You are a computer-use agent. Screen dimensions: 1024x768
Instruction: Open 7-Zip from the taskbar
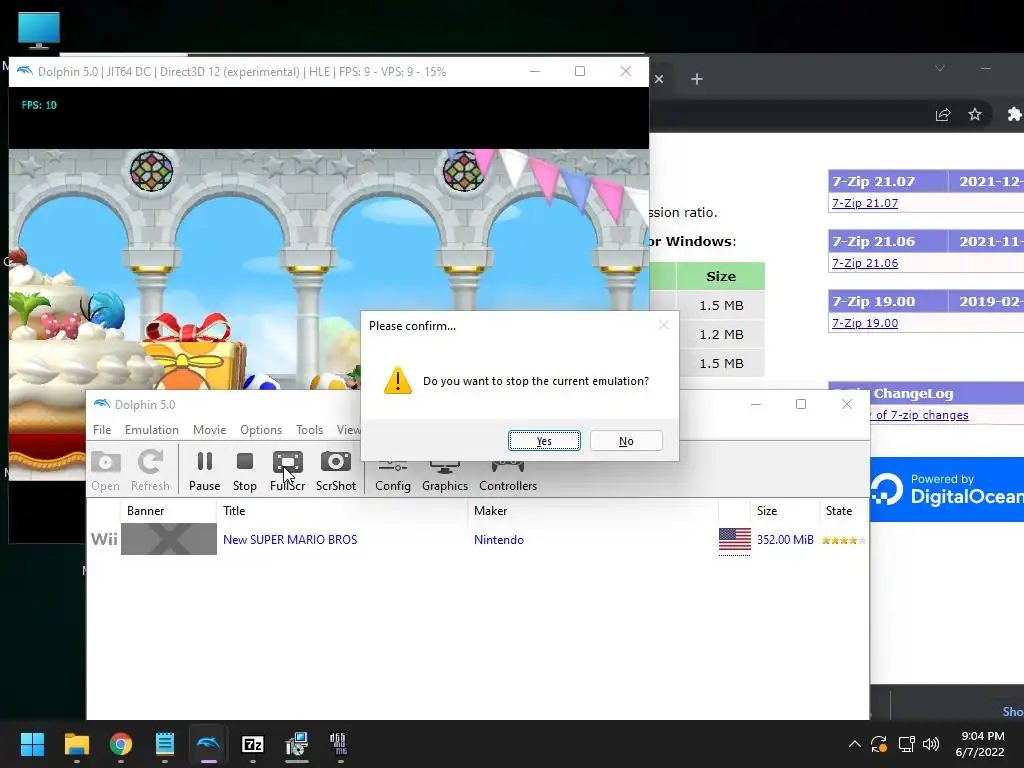[253, 744]
